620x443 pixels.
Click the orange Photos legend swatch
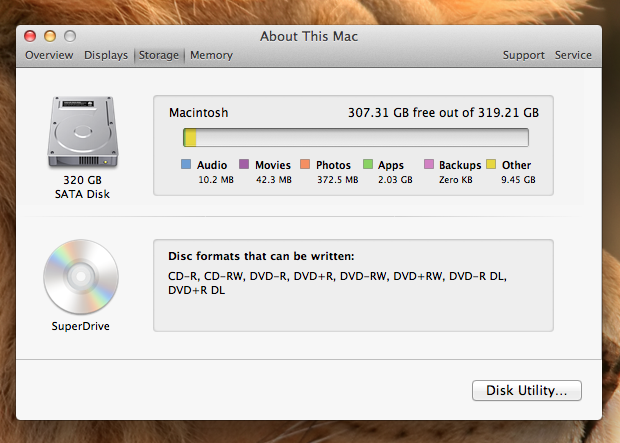pos(305,164)
